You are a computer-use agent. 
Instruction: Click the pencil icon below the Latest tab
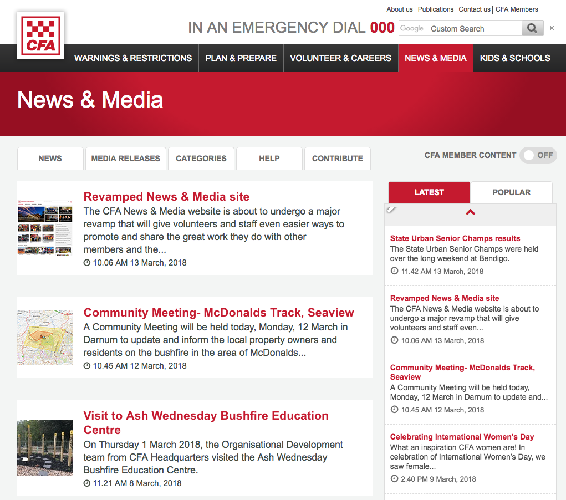391,209
